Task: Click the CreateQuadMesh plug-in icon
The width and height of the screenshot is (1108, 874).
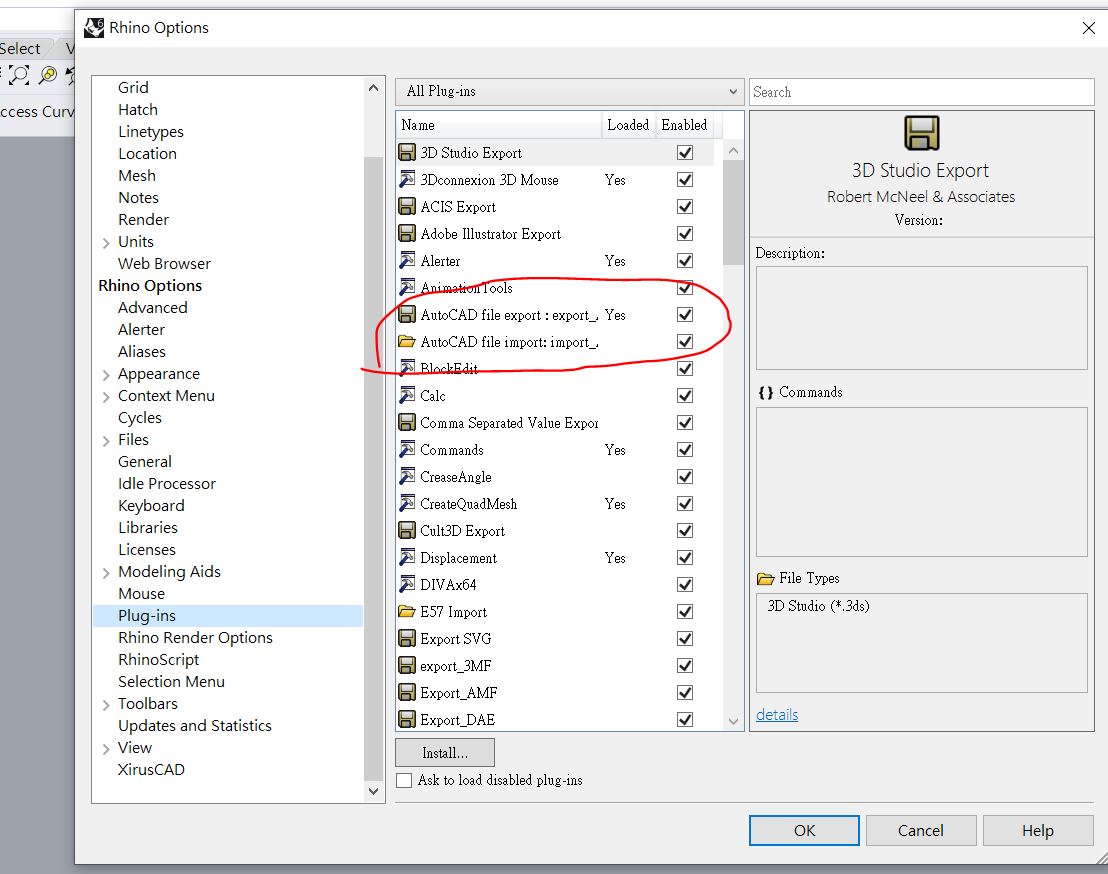Action: click(x=407, y=504)
